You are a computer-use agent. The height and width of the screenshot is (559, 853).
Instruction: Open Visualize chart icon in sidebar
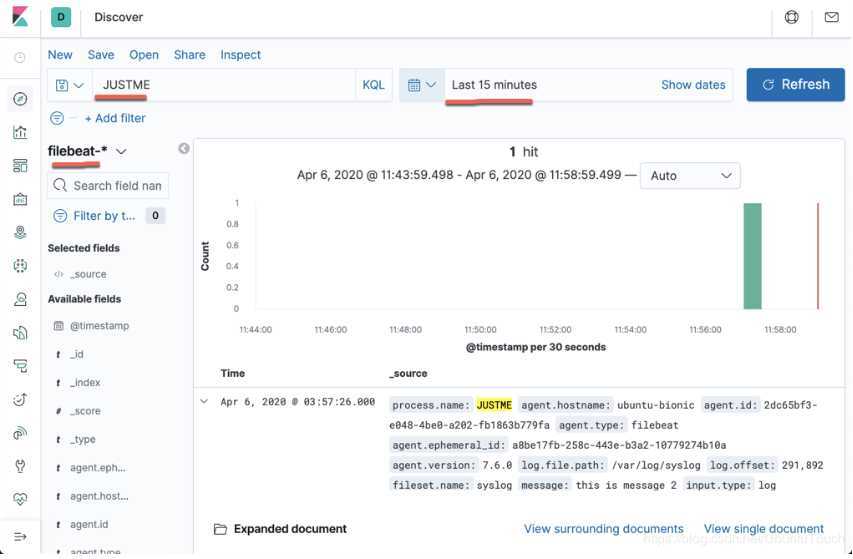(20, 132)
